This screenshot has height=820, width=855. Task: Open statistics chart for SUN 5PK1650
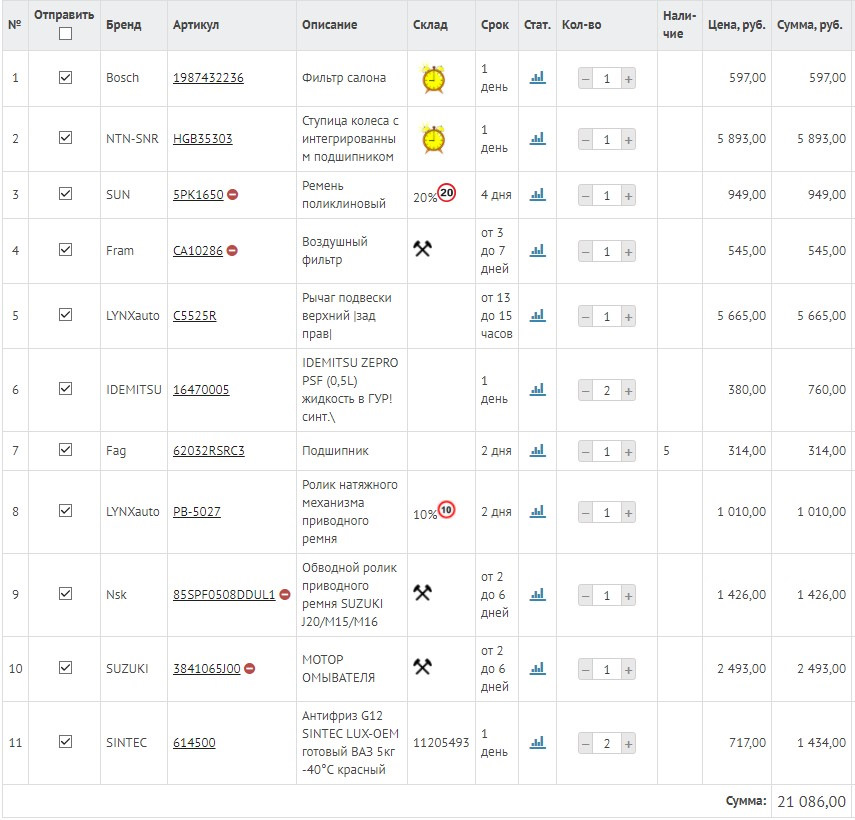click(x=538, y=194)
